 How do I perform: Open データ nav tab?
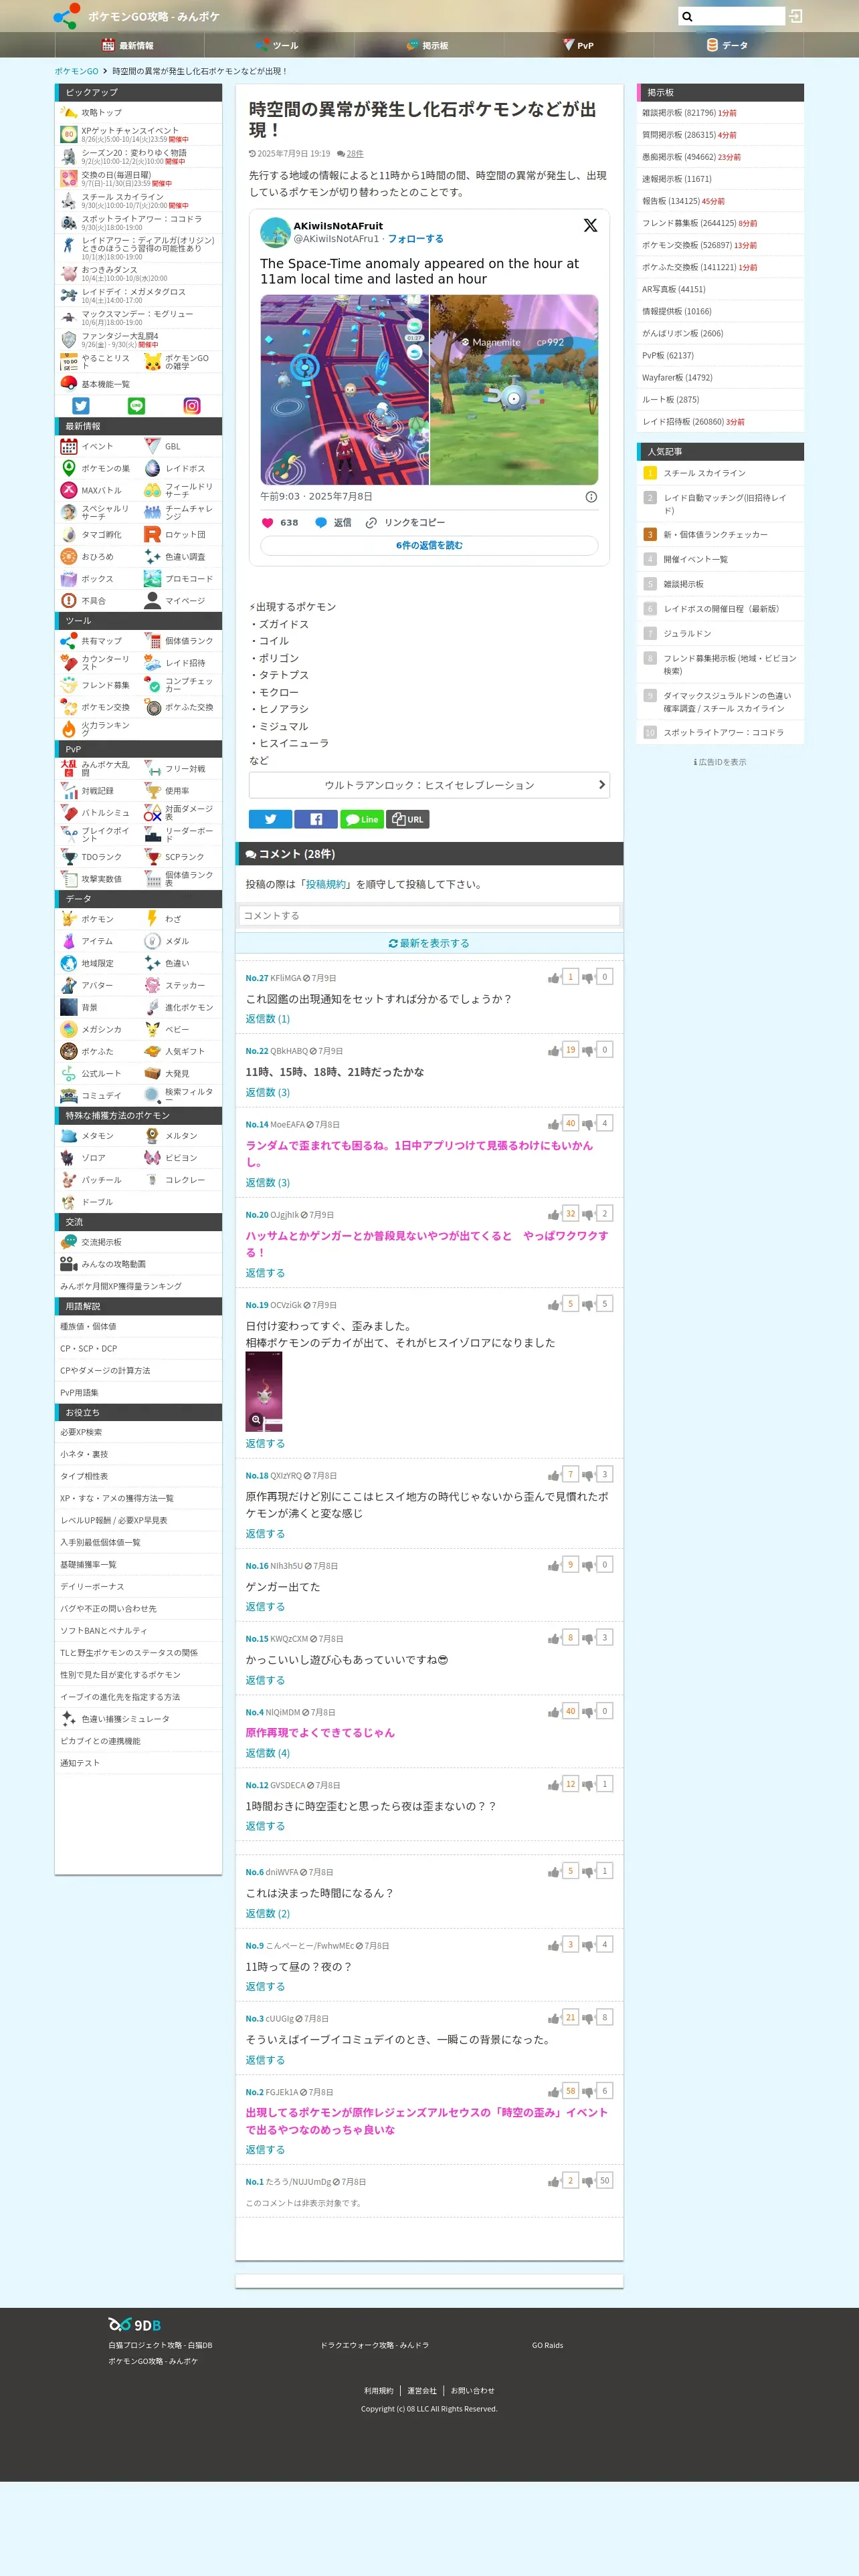[x=728, y=45]
